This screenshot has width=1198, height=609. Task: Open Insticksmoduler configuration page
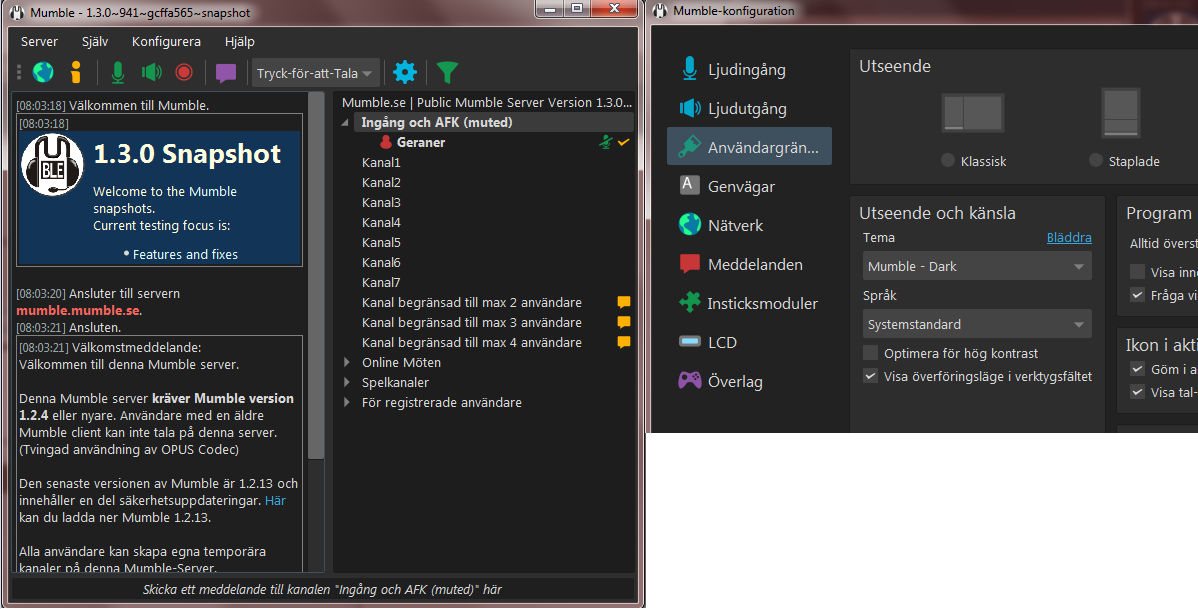(749, 303)
